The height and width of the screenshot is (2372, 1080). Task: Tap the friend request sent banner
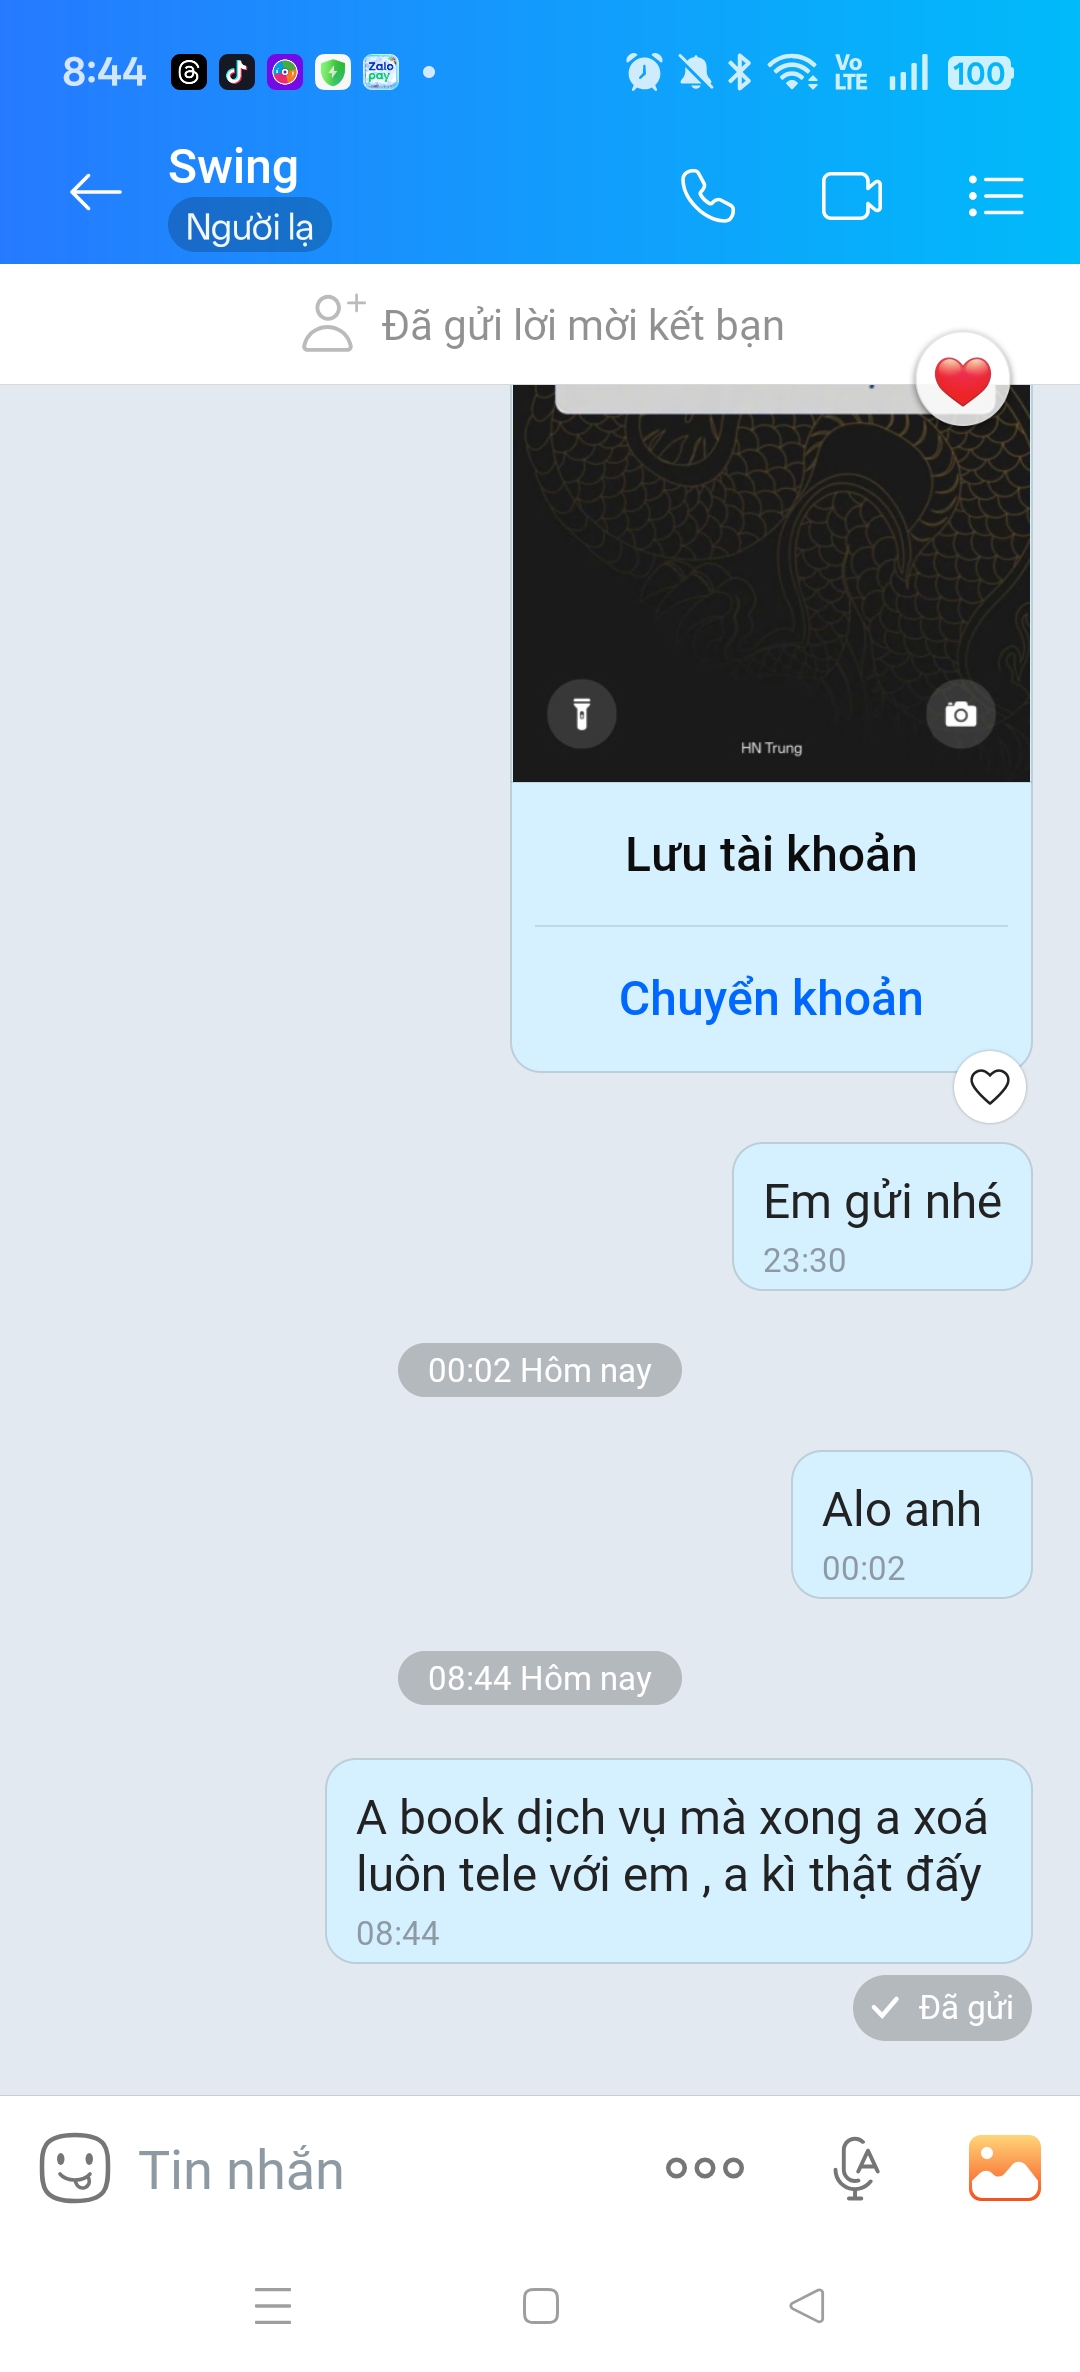tap(540, 325)
